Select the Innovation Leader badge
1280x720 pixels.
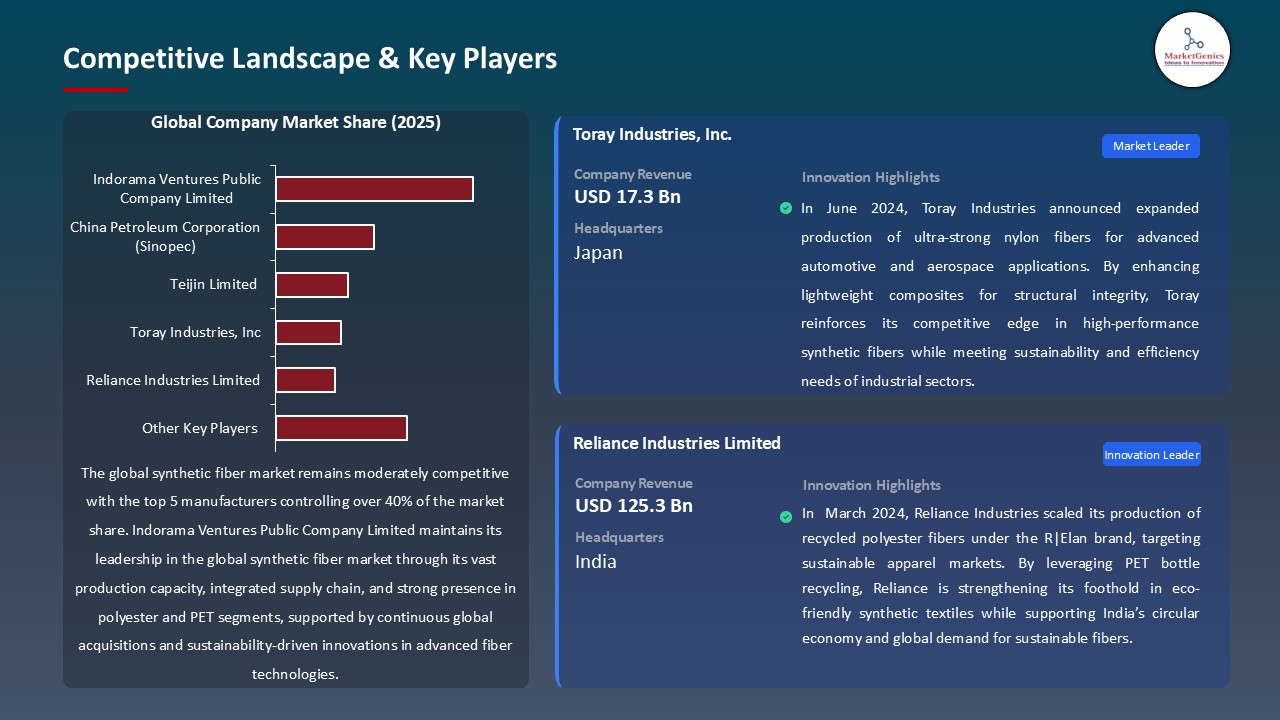(x=1151, y=455)
